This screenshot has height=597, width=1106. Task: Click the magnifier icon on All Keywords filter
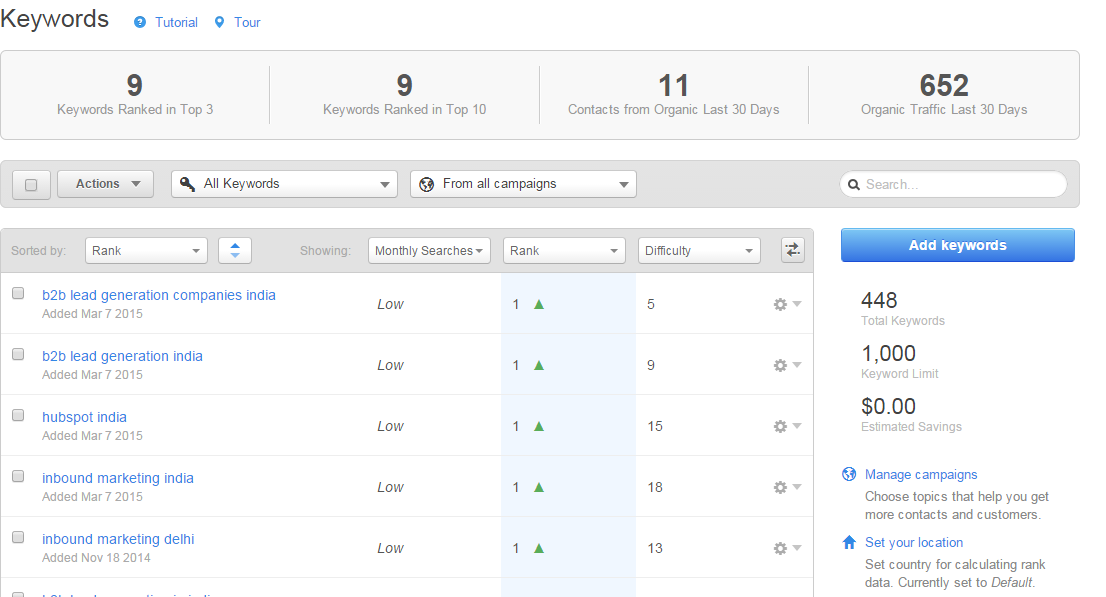coord(186,184)
